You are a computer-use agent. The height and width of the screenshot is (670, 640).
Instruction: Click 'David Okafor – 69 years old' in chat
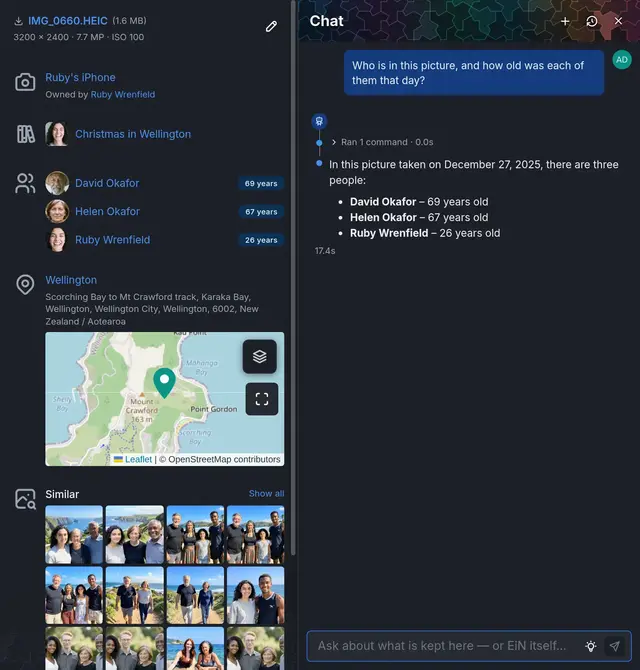pos(419,202)
